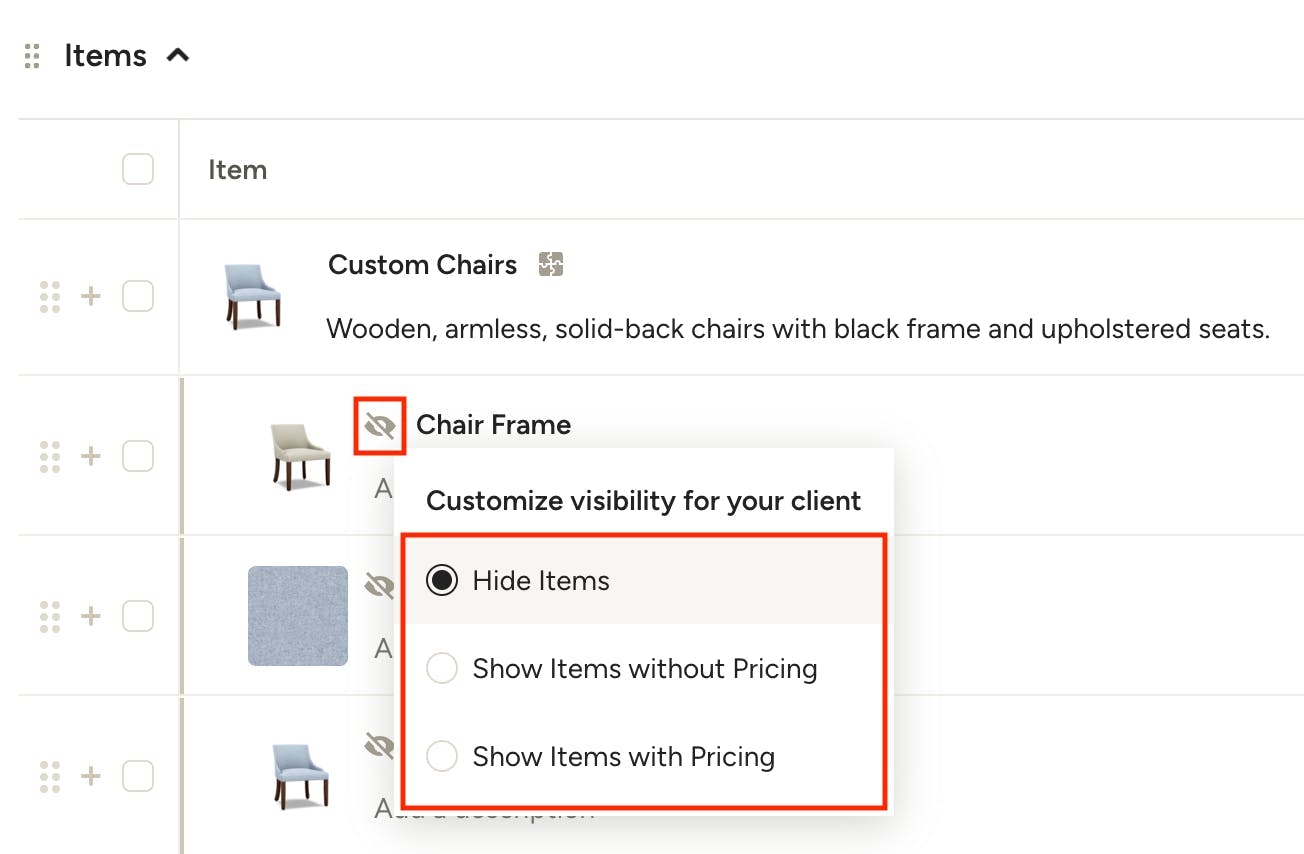1304x854 pixels.
Task: Choose Show Items without Pricing
Action: (644, 668)
